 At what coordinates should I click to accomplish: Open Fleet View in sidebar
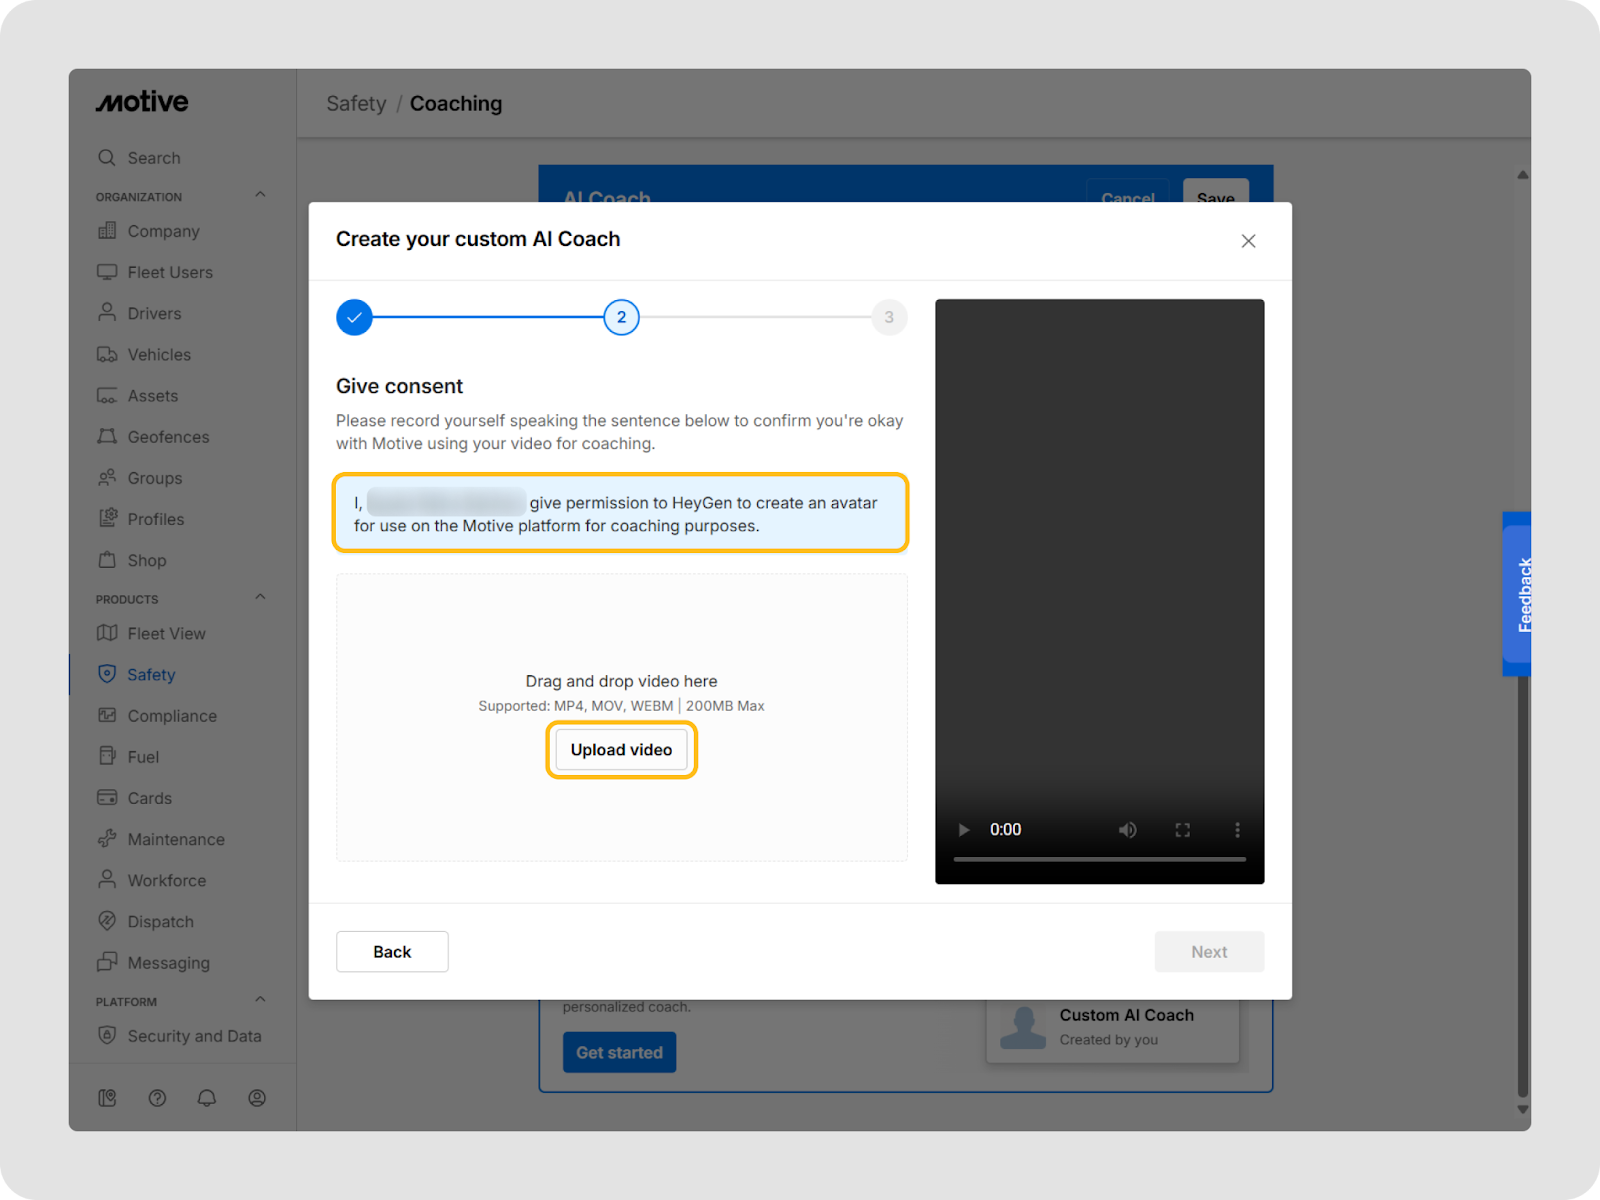[x=166, y=634]
